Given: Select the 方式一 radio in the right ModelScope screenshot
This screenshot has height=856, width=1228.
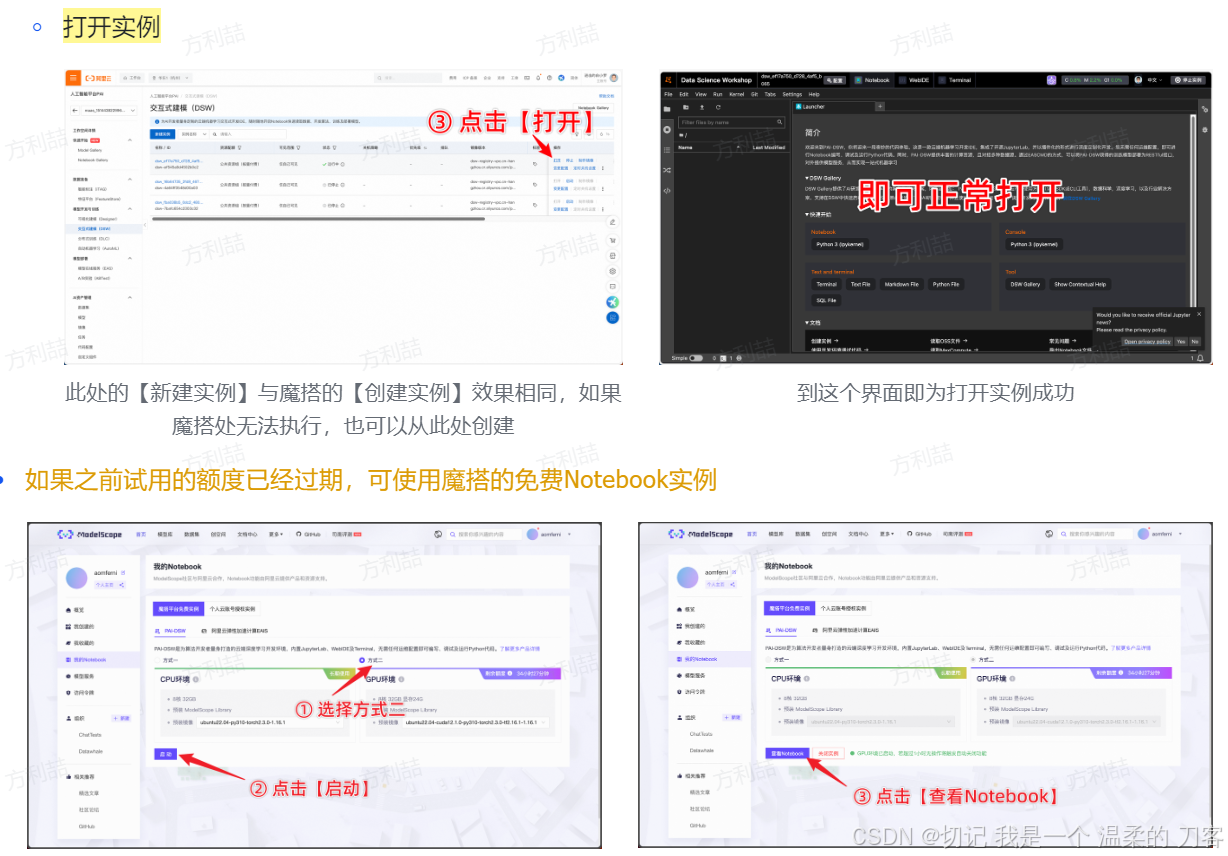Looking at the screenshot, I should pos(768,660).
